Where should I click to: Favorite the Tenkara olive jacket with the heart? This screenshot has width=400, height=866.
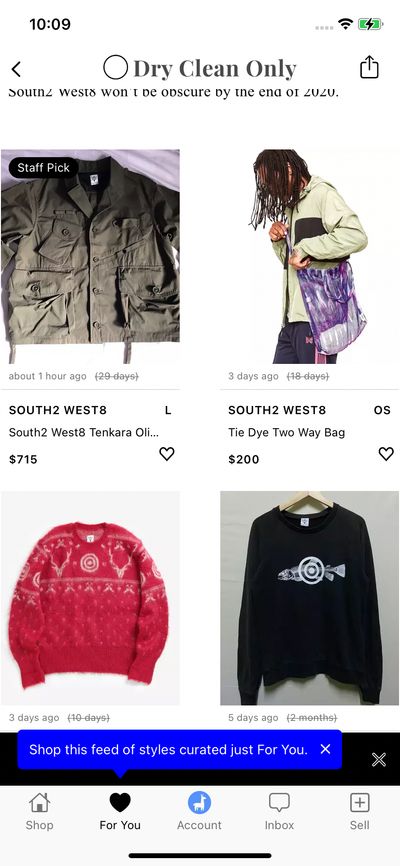166,454
